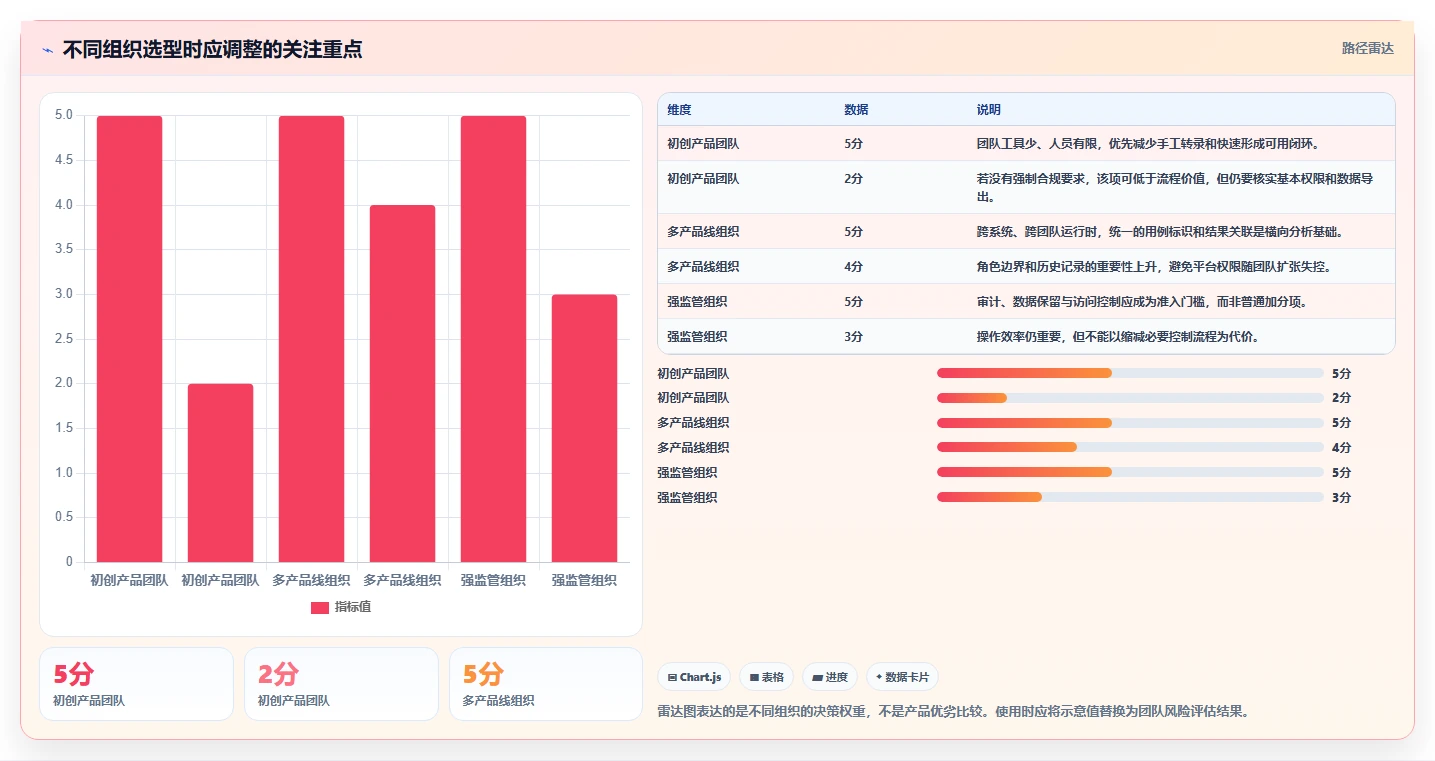
Task: Click the 多产品线组织 progress bar showing 5分
Action: pyautogui.click(x=1130, y=423)
